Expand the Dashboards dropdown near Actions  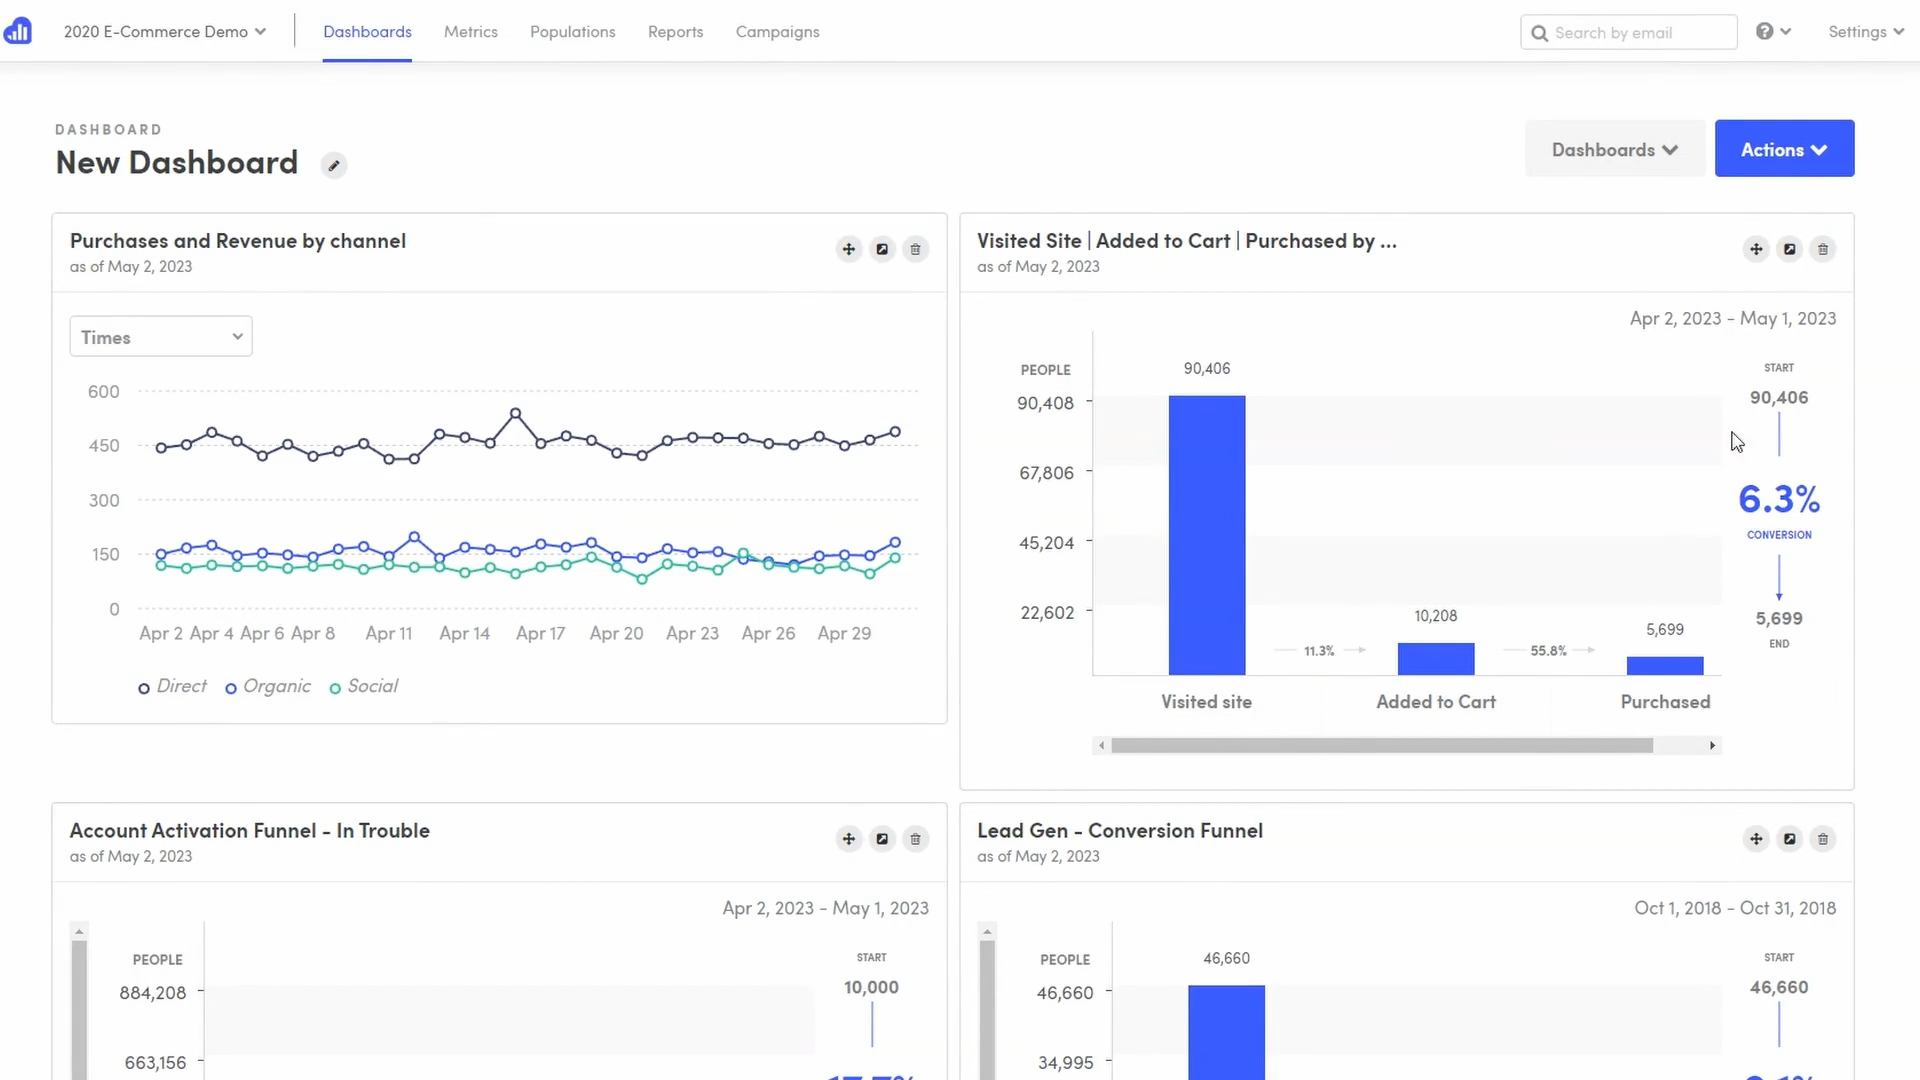pos(1614,148)
